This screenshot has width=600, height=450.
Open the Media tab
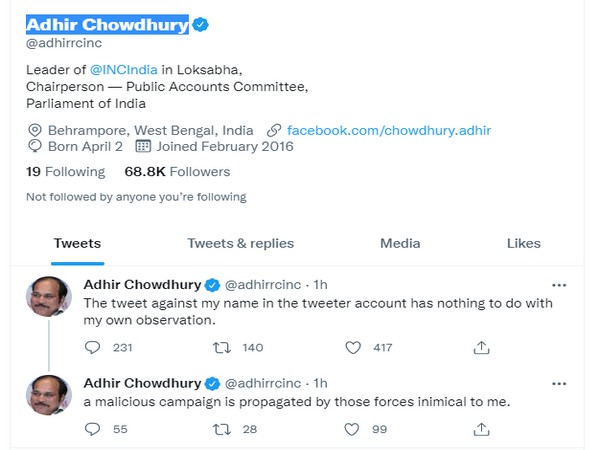[400, 243]
